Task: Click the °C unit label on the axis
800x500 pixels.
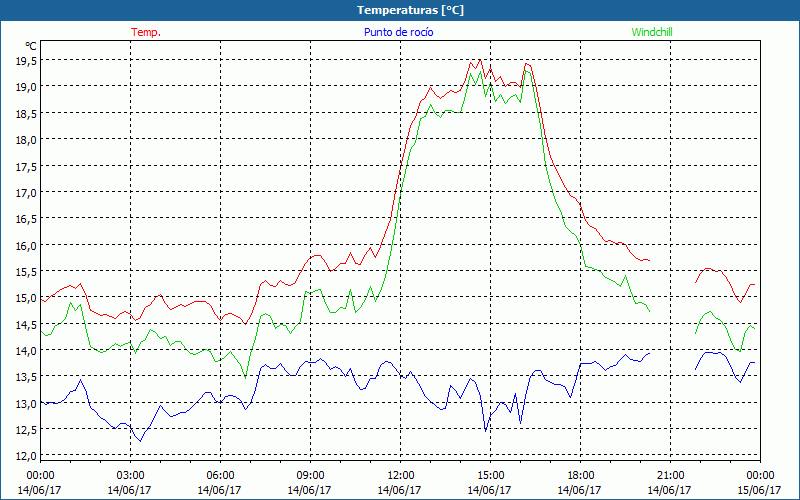Action: tap(31, 46)
